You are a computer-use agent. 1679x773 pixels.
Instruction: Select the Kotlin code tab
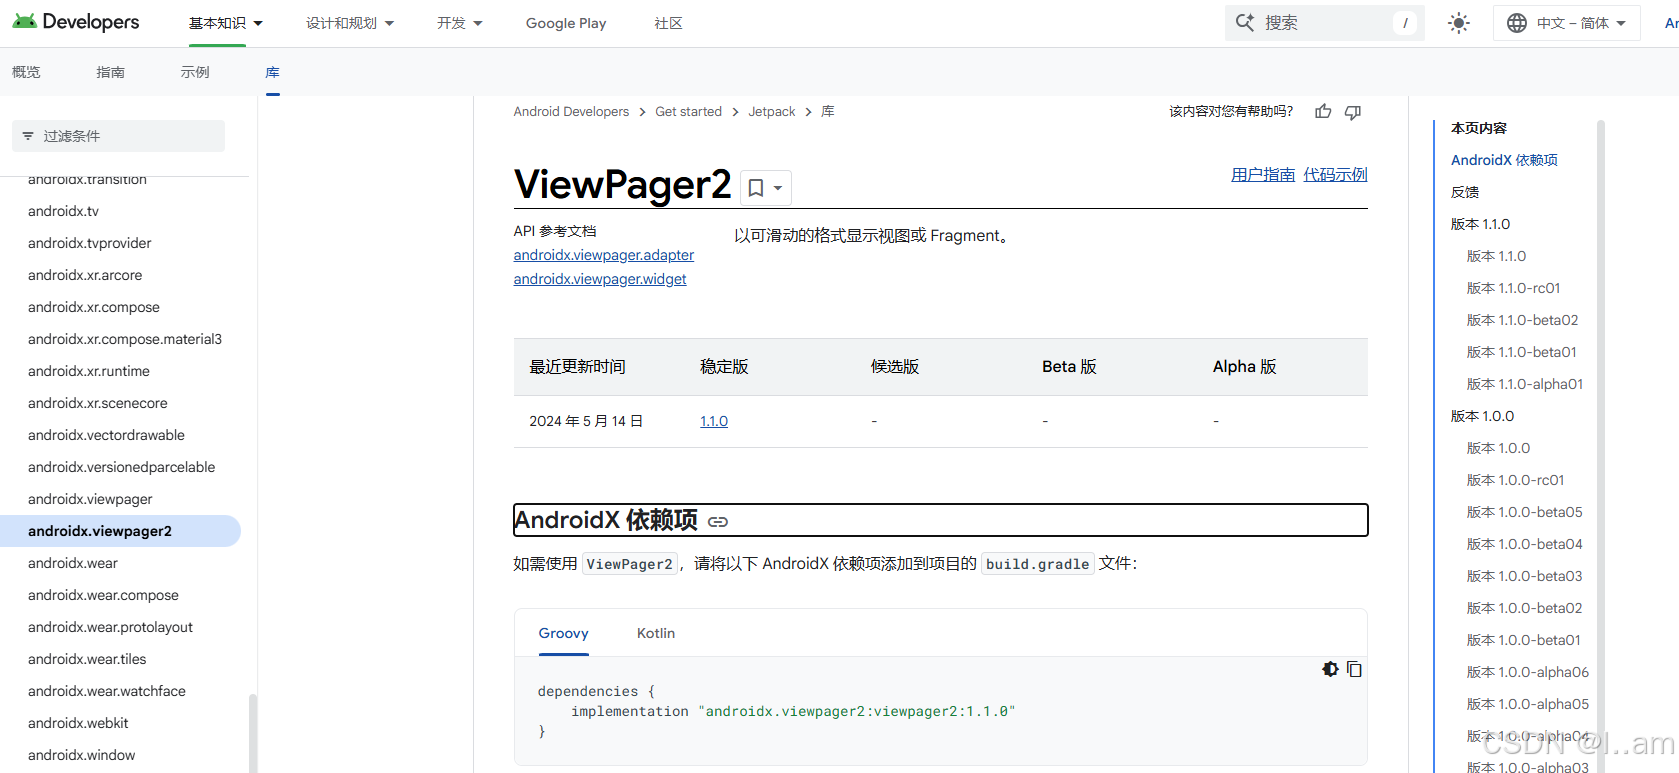[x=656, y=633]
